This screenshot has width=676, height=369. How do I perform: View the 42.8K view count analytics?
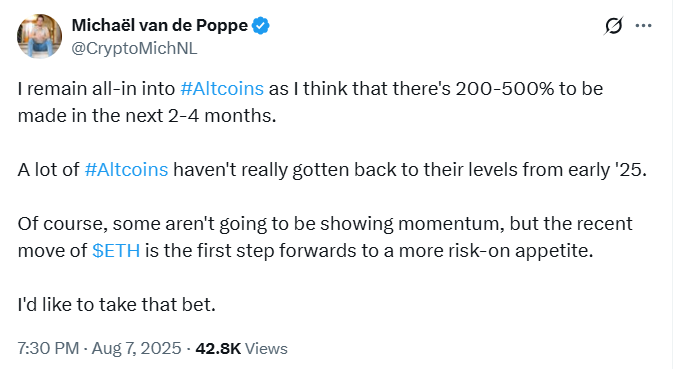tap(218, 348)
